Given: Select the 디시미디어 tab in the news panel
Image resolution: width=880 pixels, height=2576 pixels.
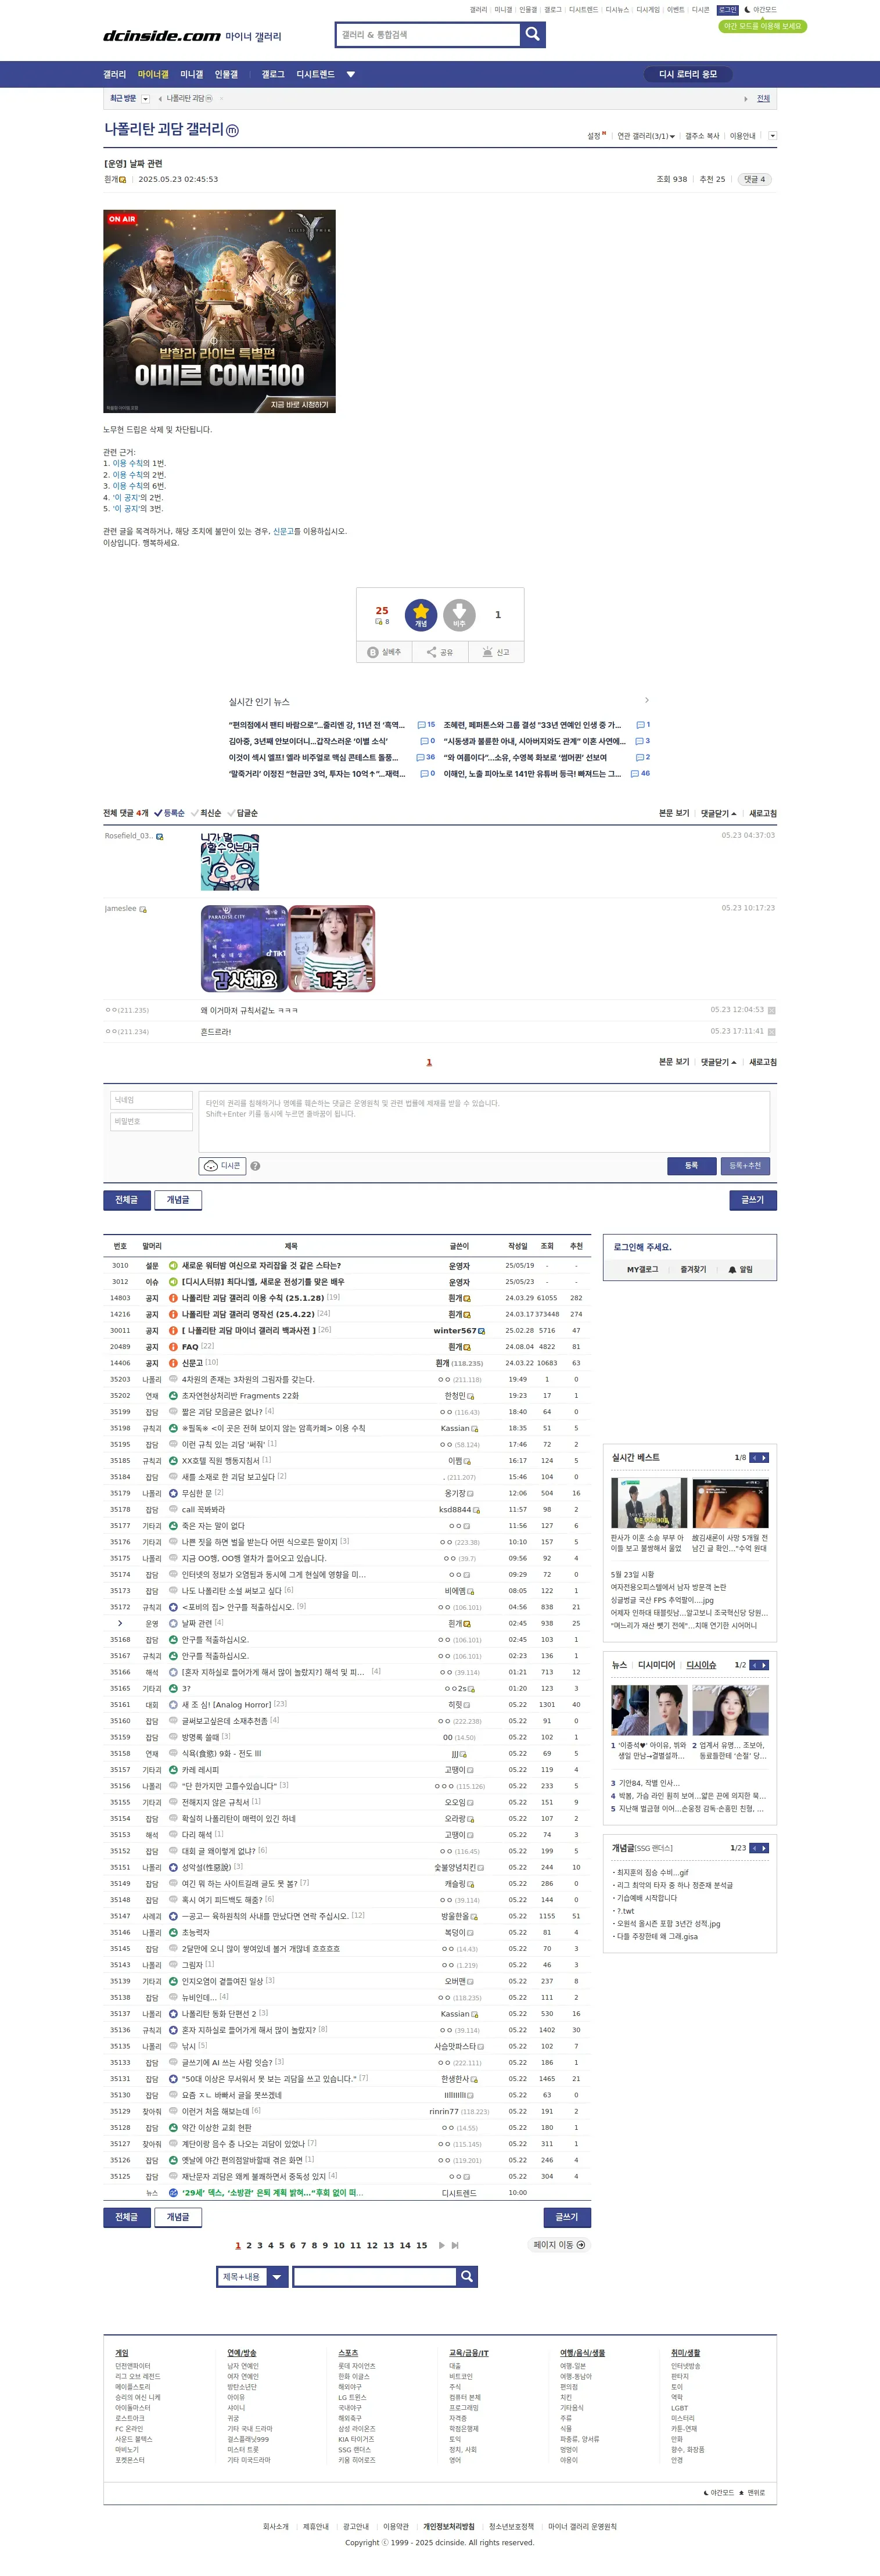Looking at the screenshot, I should click(656, 1665).
